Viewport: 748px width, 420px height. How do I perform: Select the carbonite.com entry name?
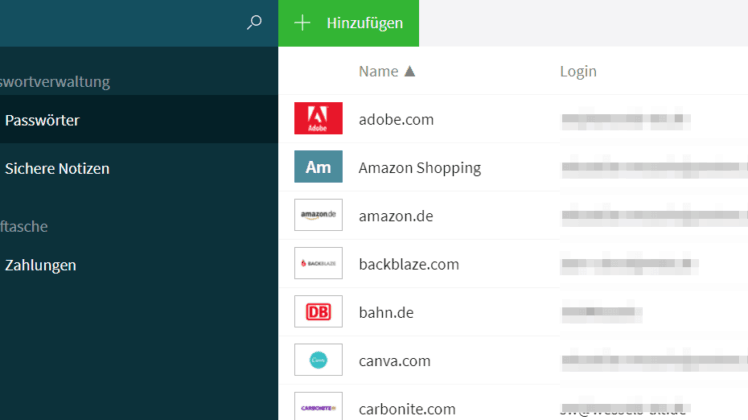[x=407, y=409]
